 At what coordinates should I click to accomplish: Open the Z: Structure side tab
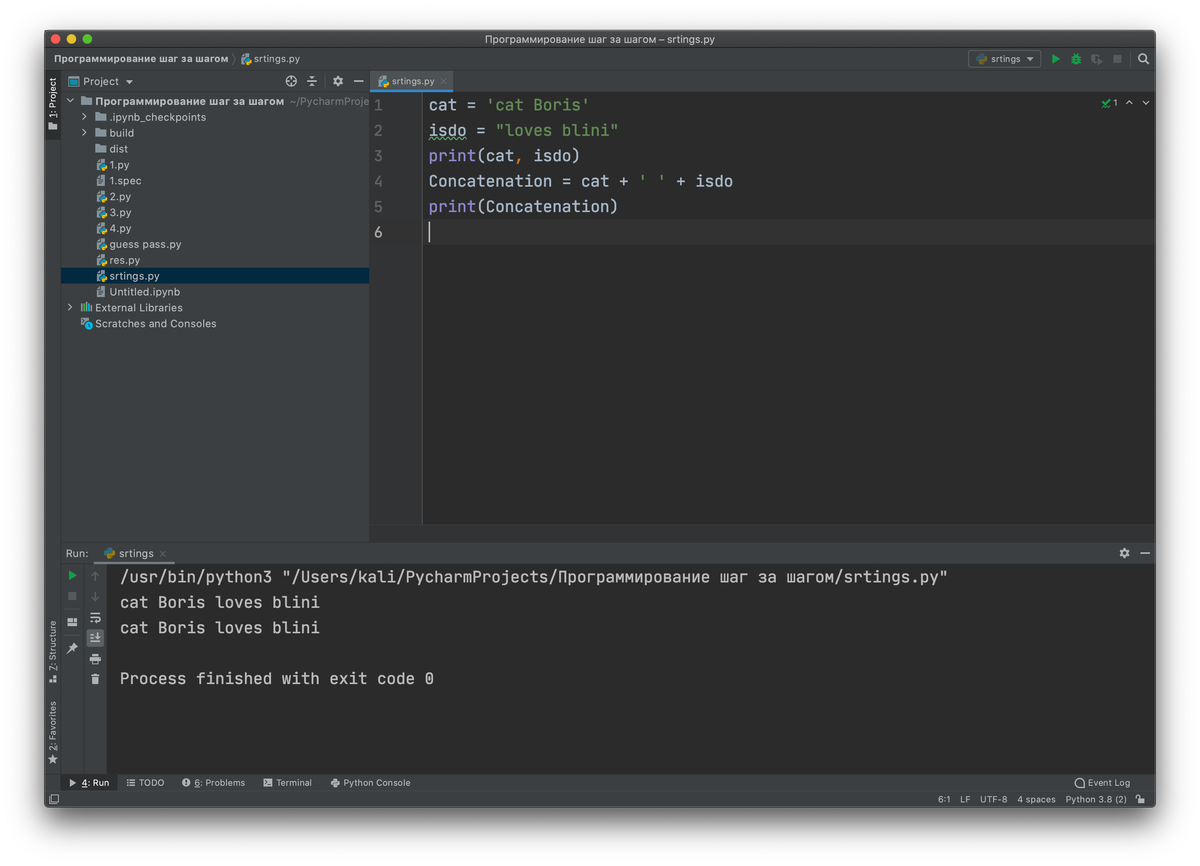[x=53, y=652]
